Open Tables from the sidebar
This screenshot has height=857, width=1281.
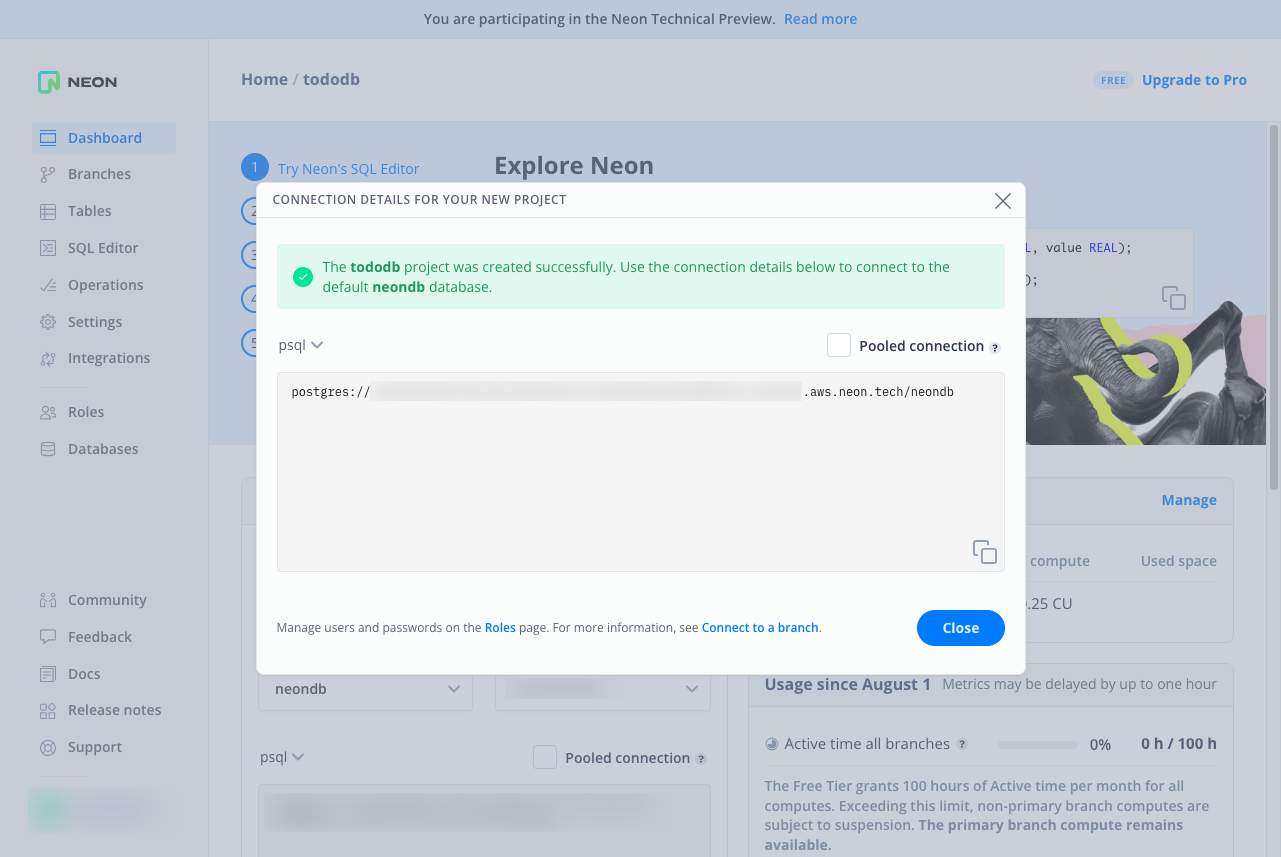click(90, 211)
